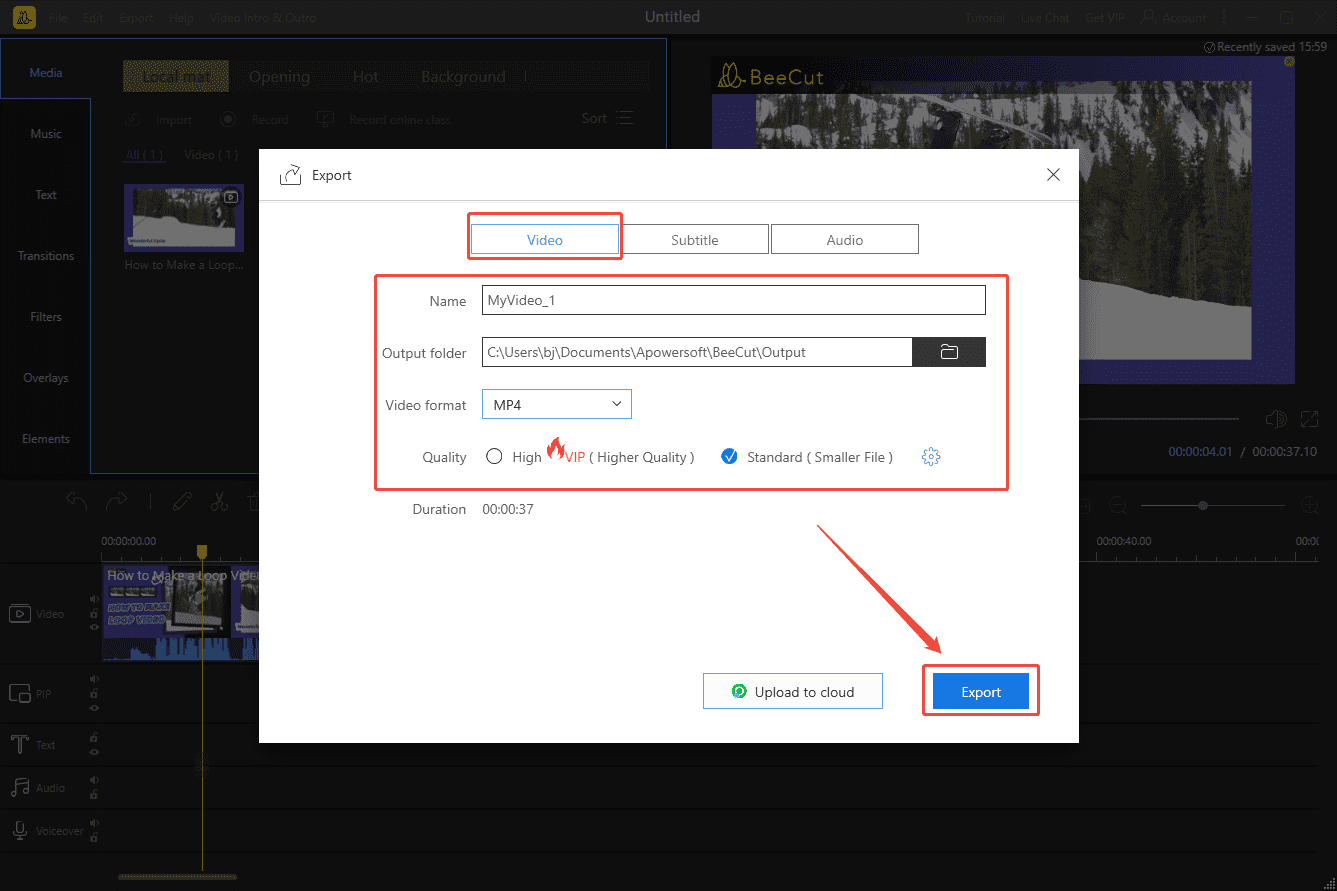Screen dimensions: 1337x891
Task: Expand the preview to fullscreen
Action: (1311, 419)
